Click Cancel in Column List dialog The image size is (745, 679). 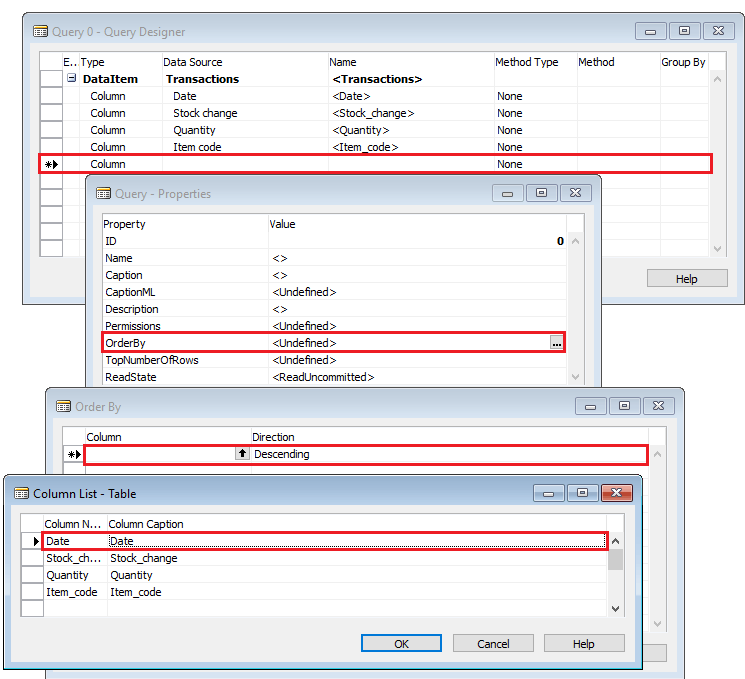pos(493,644)
